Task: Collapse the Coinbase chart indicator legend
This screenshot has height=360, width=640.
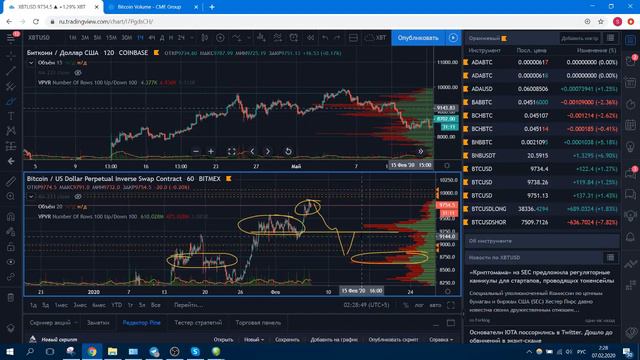Action: point(31,63)
